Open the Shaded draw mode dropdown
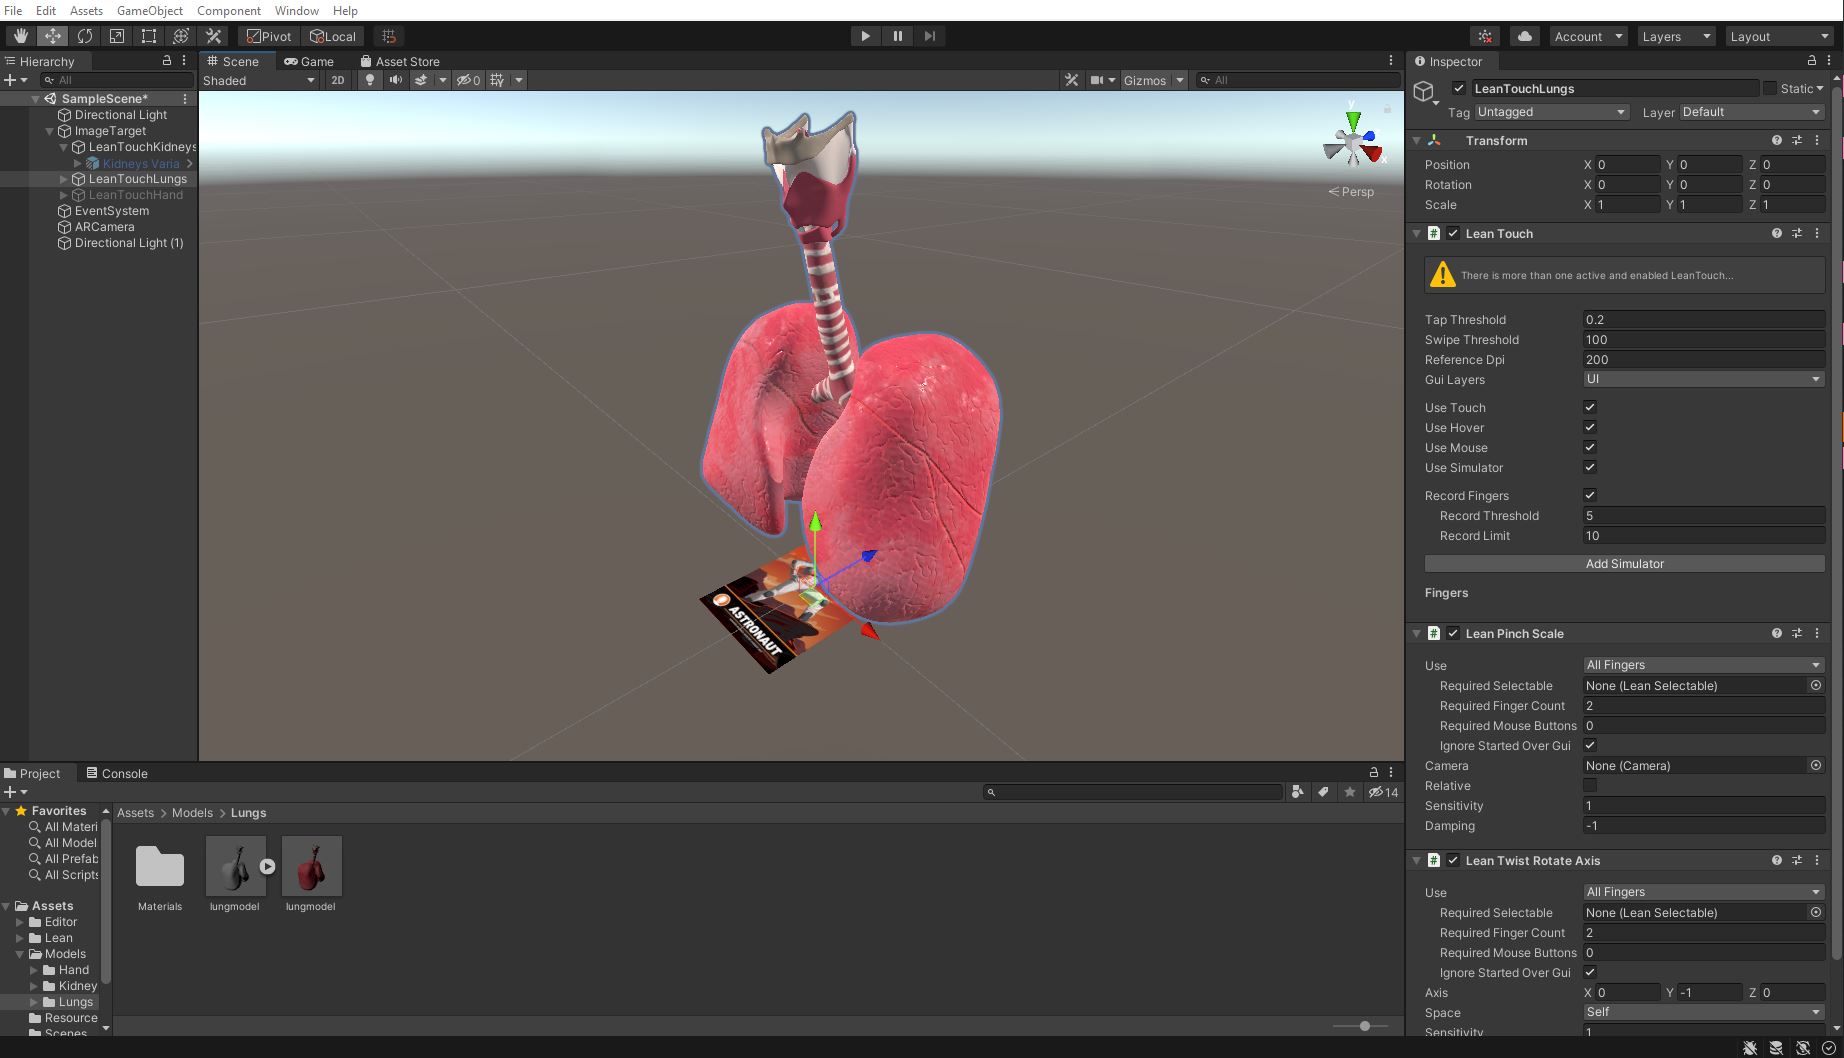Image resolution: width=1844 pixels, height=1058 pixels. (x=259, y=81)
